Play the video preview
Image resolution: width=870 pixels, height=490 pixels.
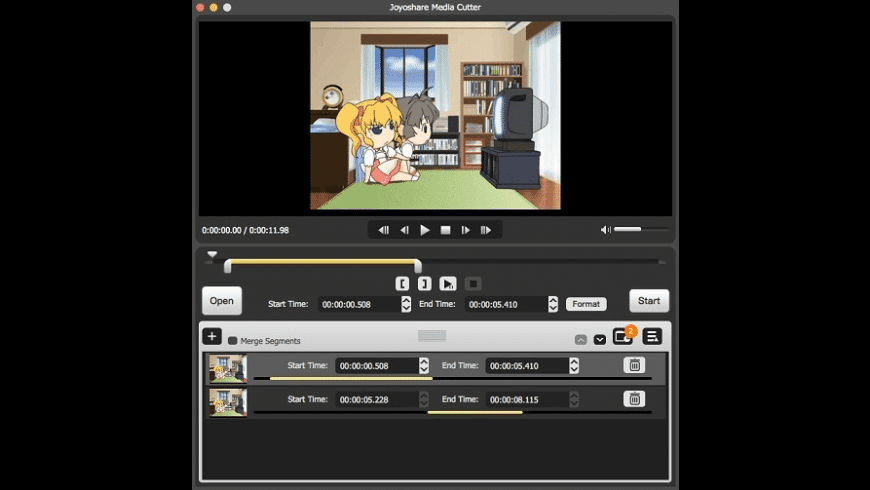pos(424,230)
